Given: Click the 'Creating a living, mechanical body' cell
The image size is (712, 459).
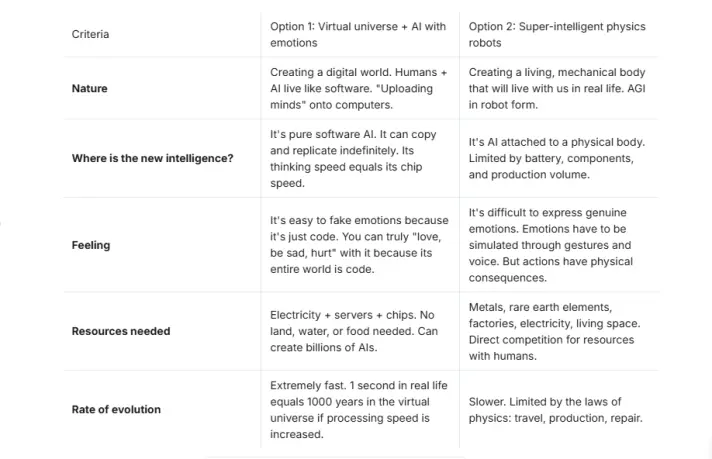Looking at the screenshot, I should [557, 89].
